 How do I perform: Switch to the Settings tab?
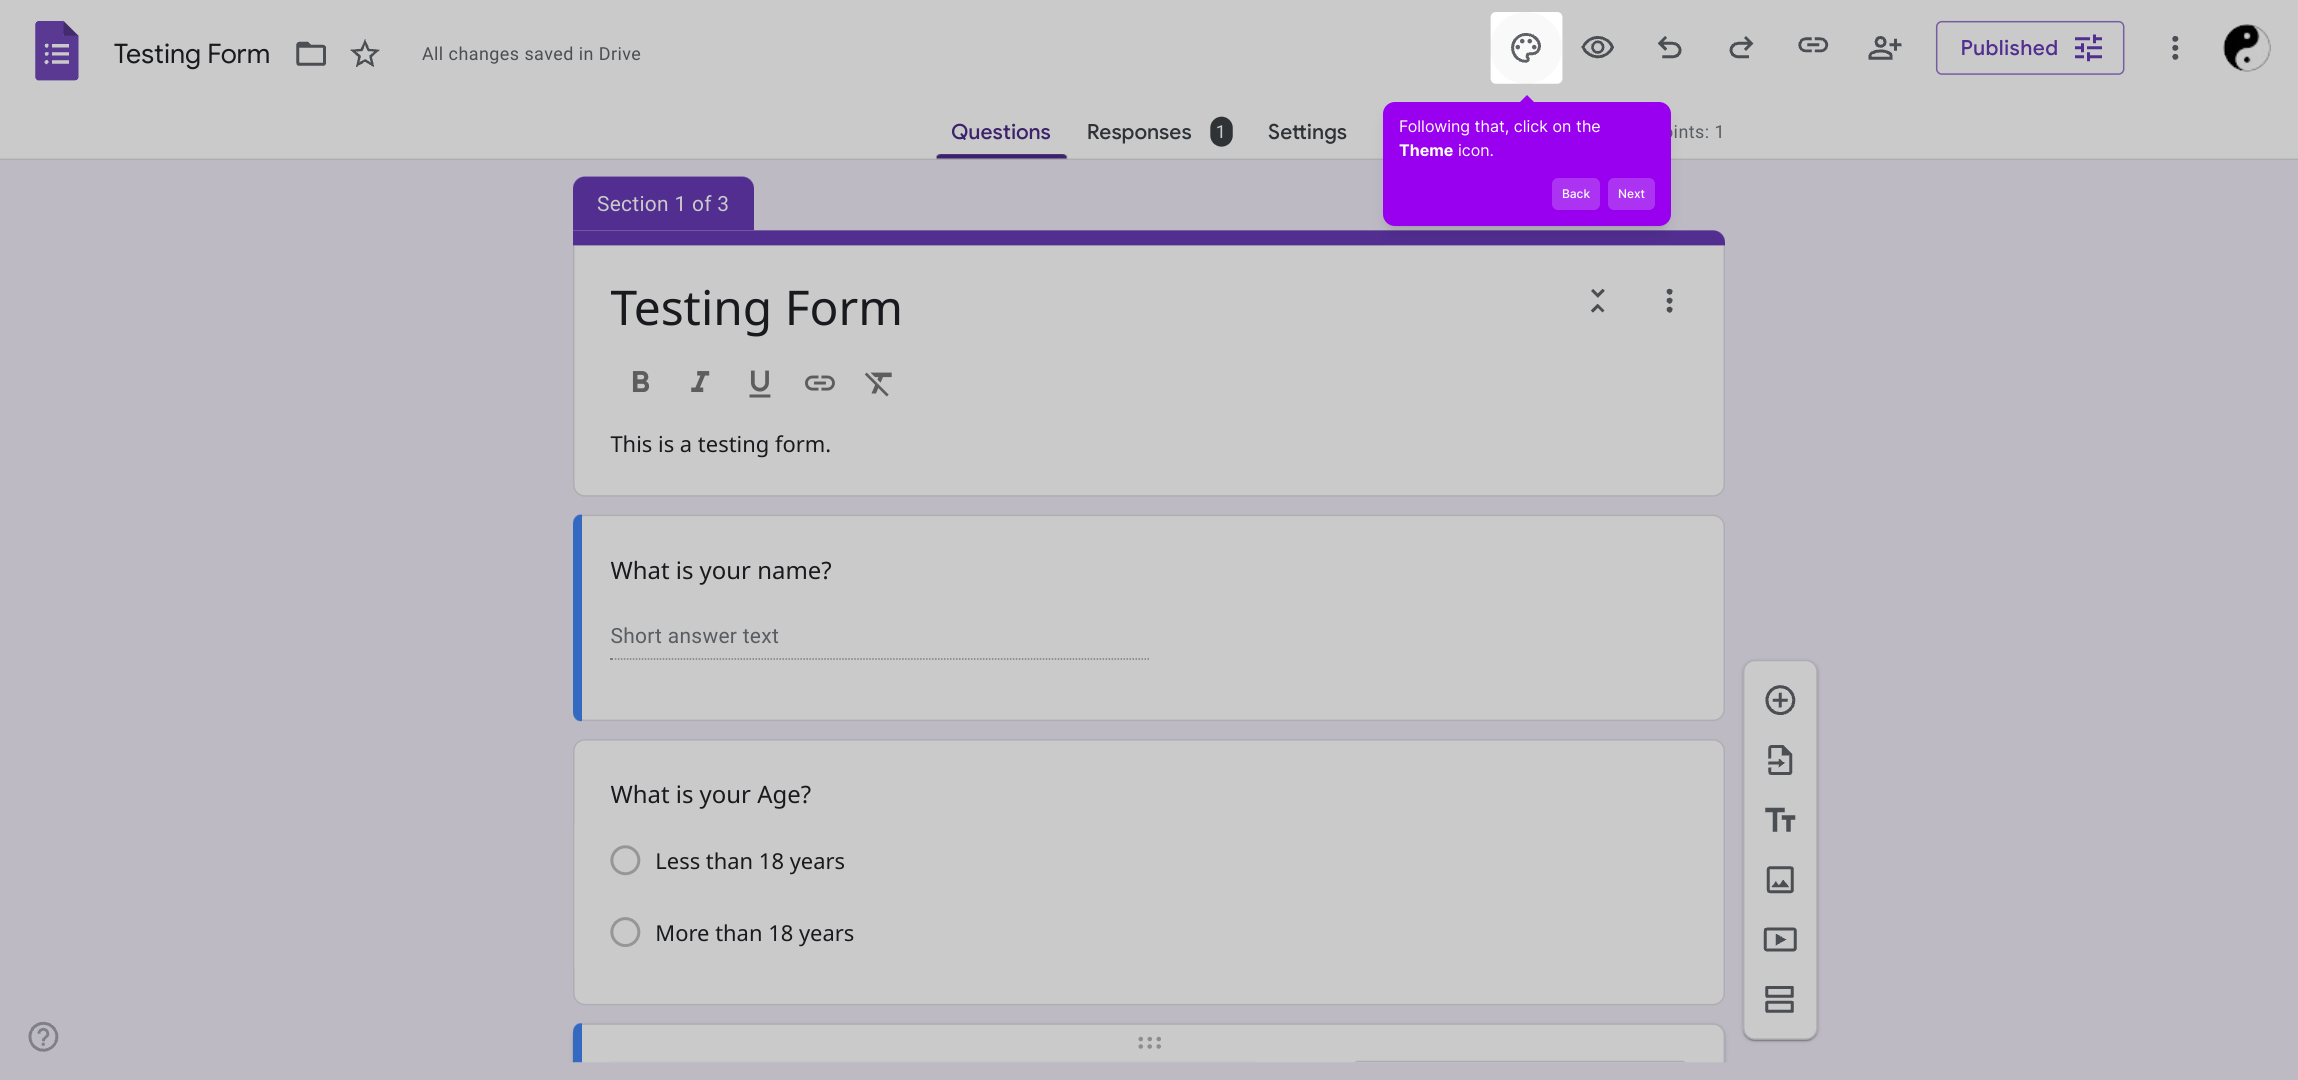[x=1306, y=132]
